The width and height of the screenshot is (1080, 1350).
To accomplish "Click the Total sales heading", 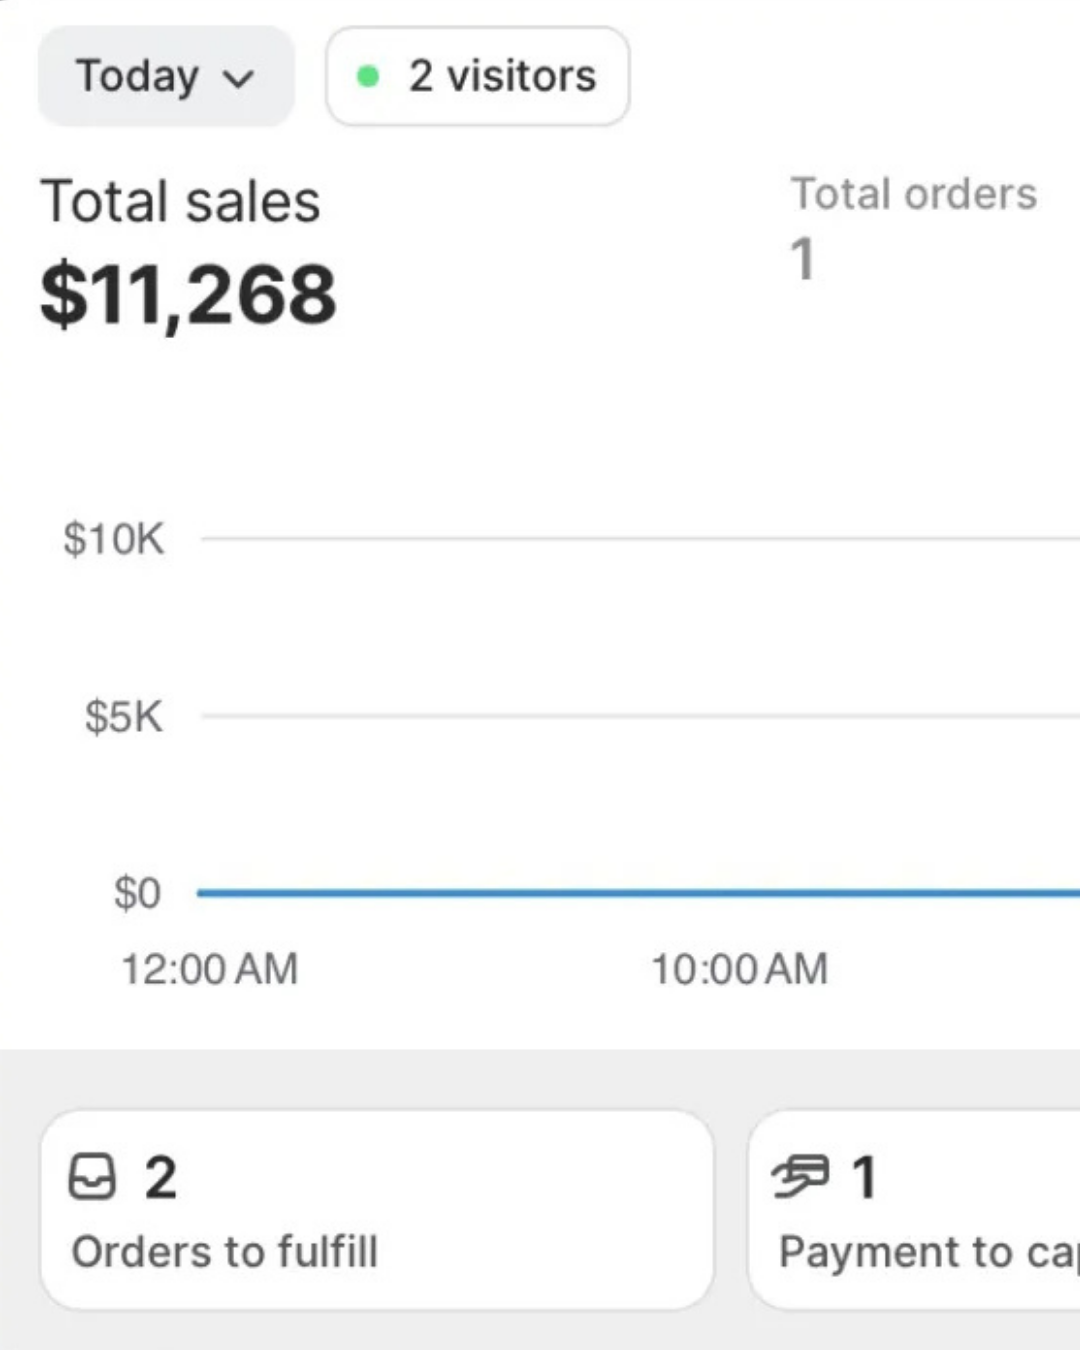I will [x=181, y=201].
